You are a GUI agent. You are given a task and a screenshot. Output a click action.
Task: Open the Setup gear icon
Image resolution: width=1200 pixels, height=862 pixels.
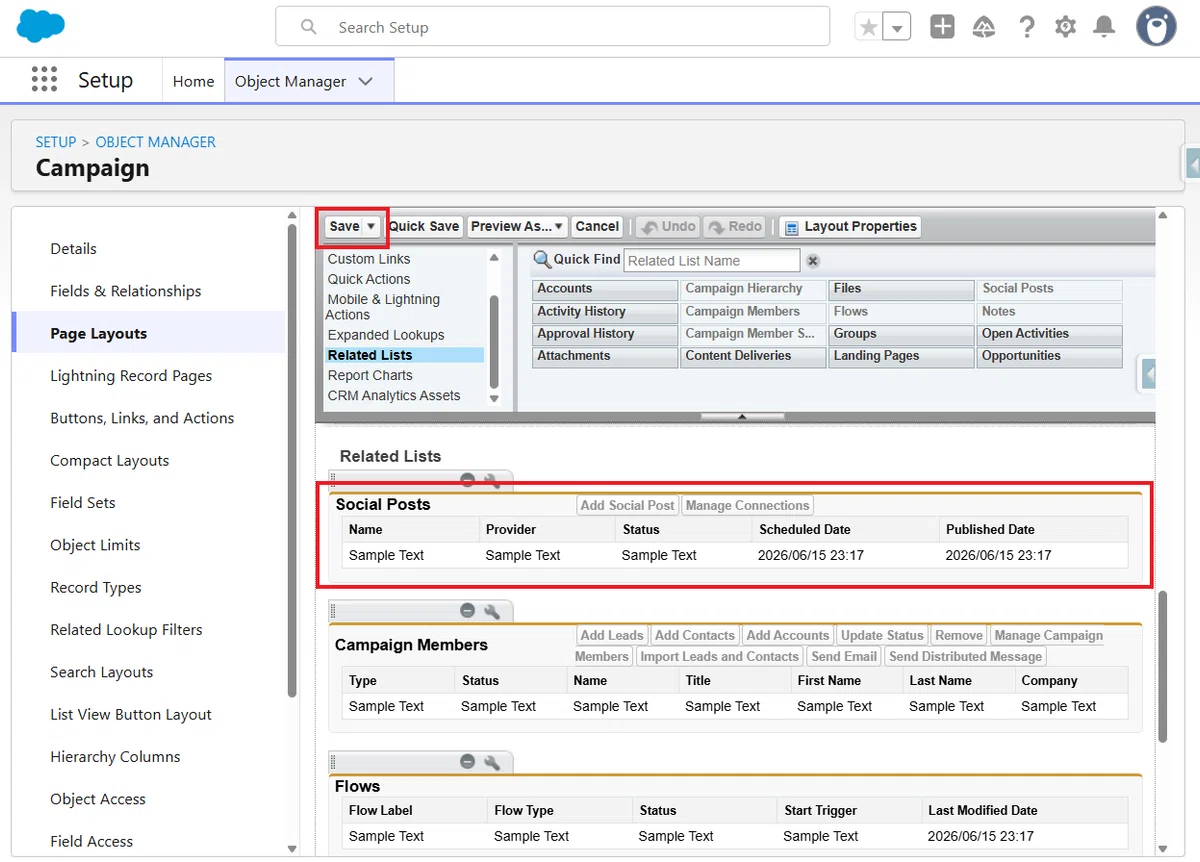[1065, 27]
